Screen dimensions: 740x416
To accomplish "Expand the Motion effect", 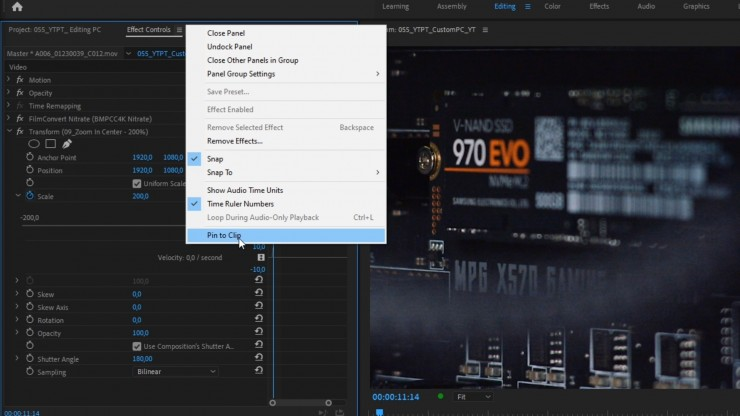I will coord(8,80).
